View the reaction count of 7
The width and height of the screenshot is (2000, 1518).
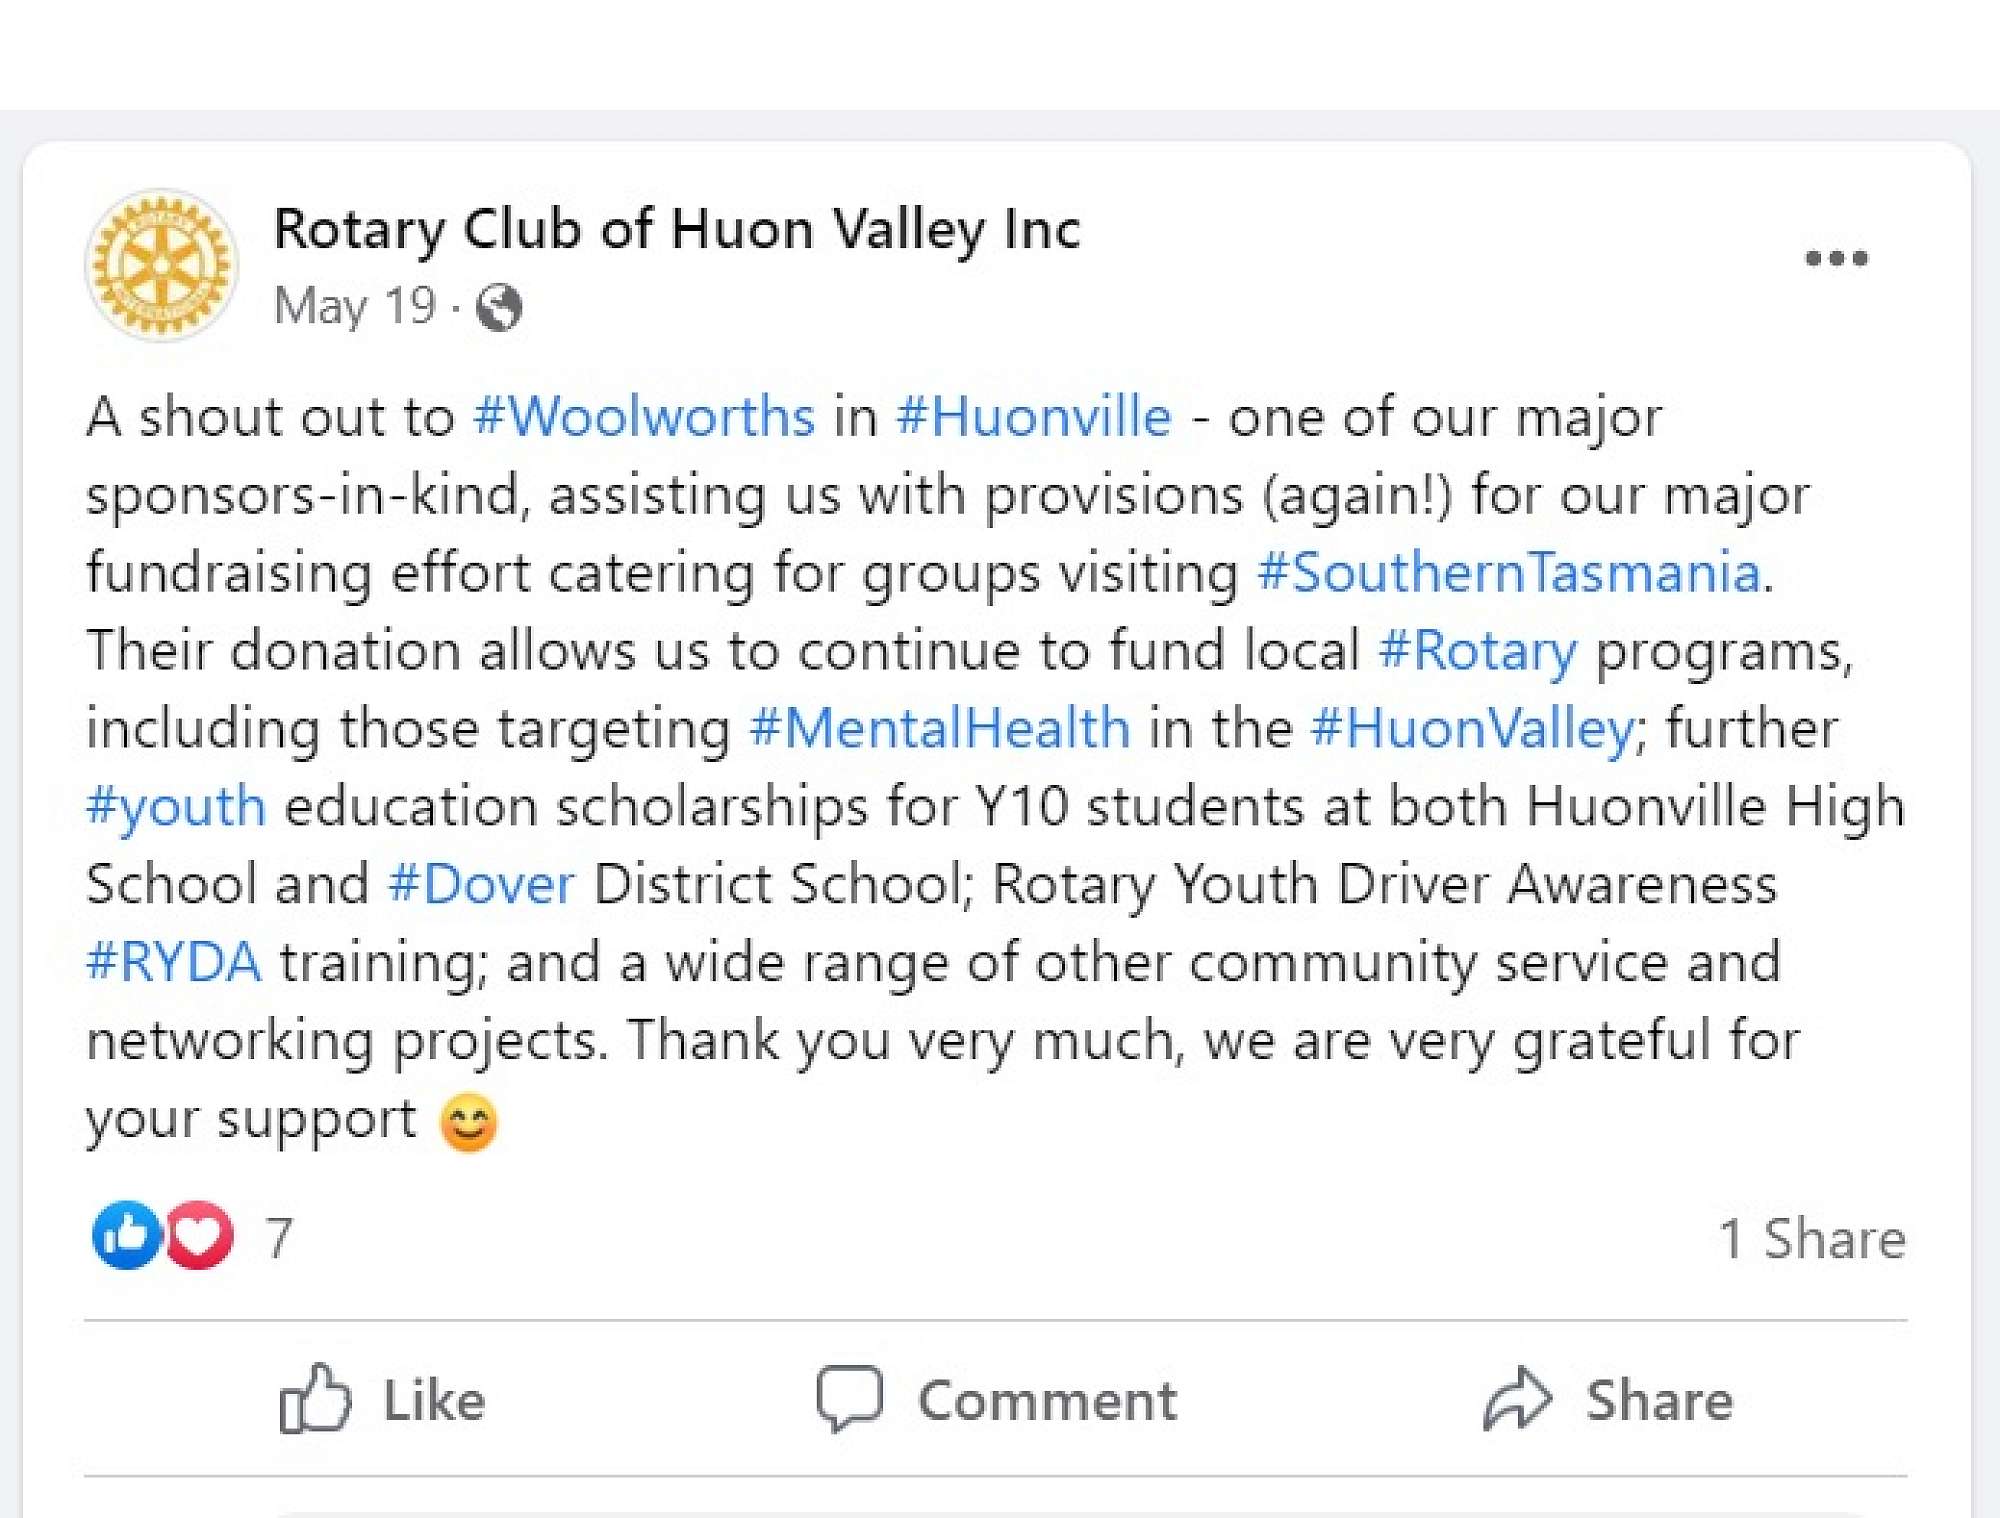279,1237
